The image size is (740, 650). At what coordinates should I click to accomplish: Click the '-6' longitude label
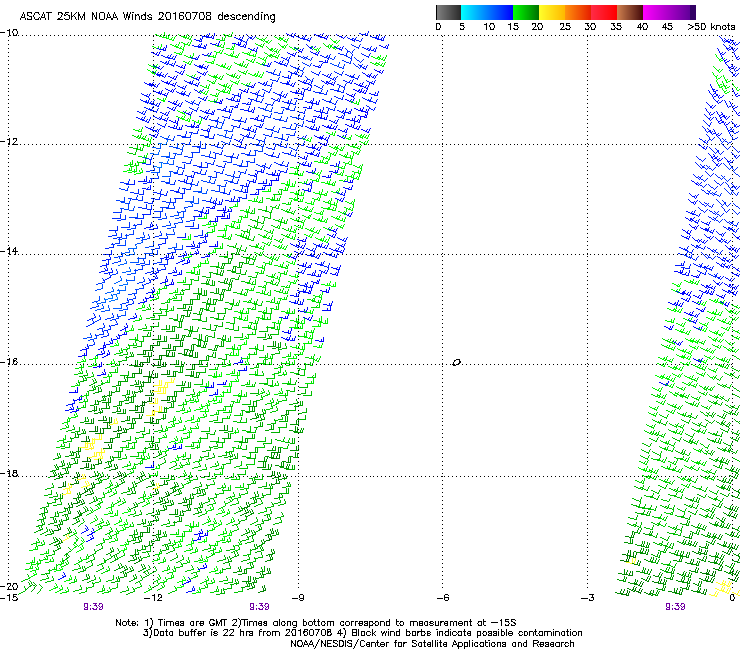click(x=443, y=598)
